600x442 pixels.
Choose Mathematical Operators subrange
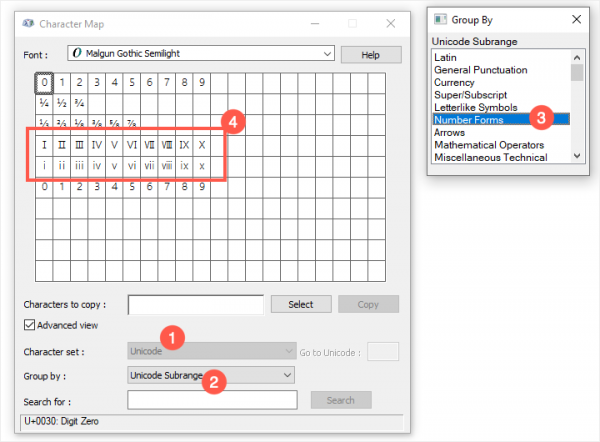pyautogui.click(x=501, y=145)
